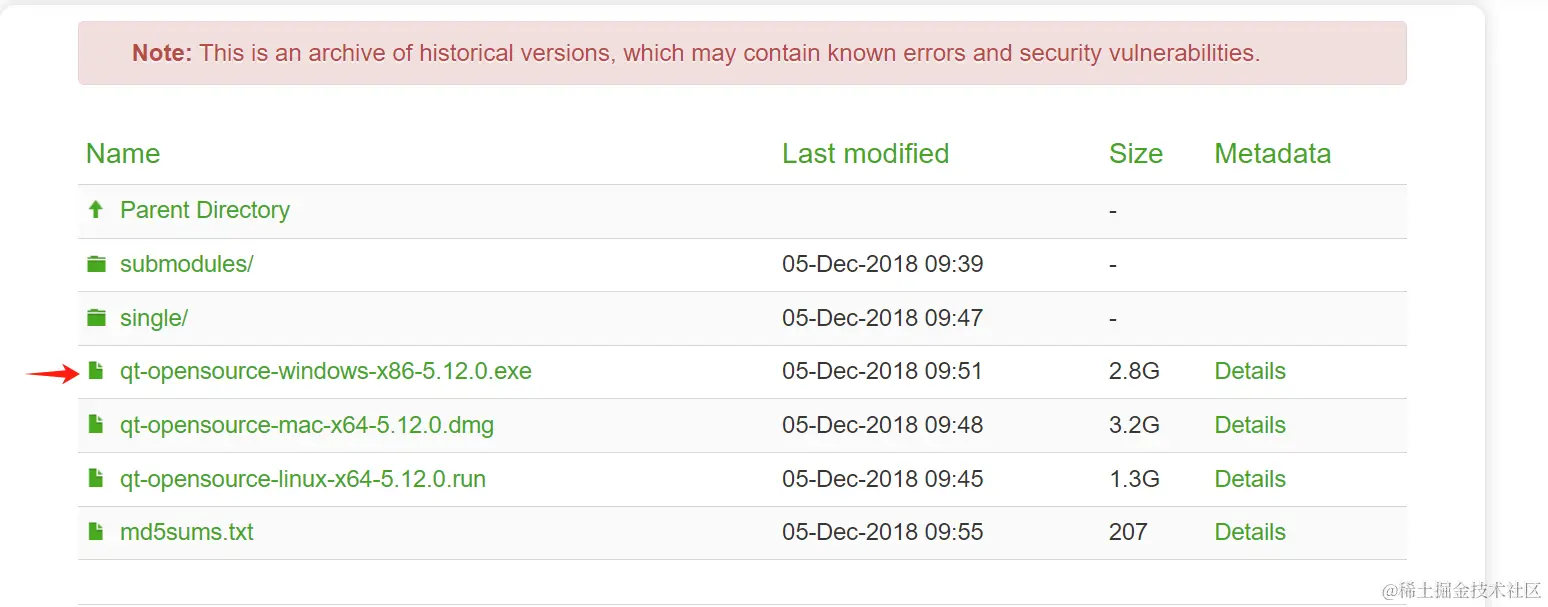Screen dimensions: 1548x607
Task: Click the file icon beside the linux run file
Action: coord(96,479)
